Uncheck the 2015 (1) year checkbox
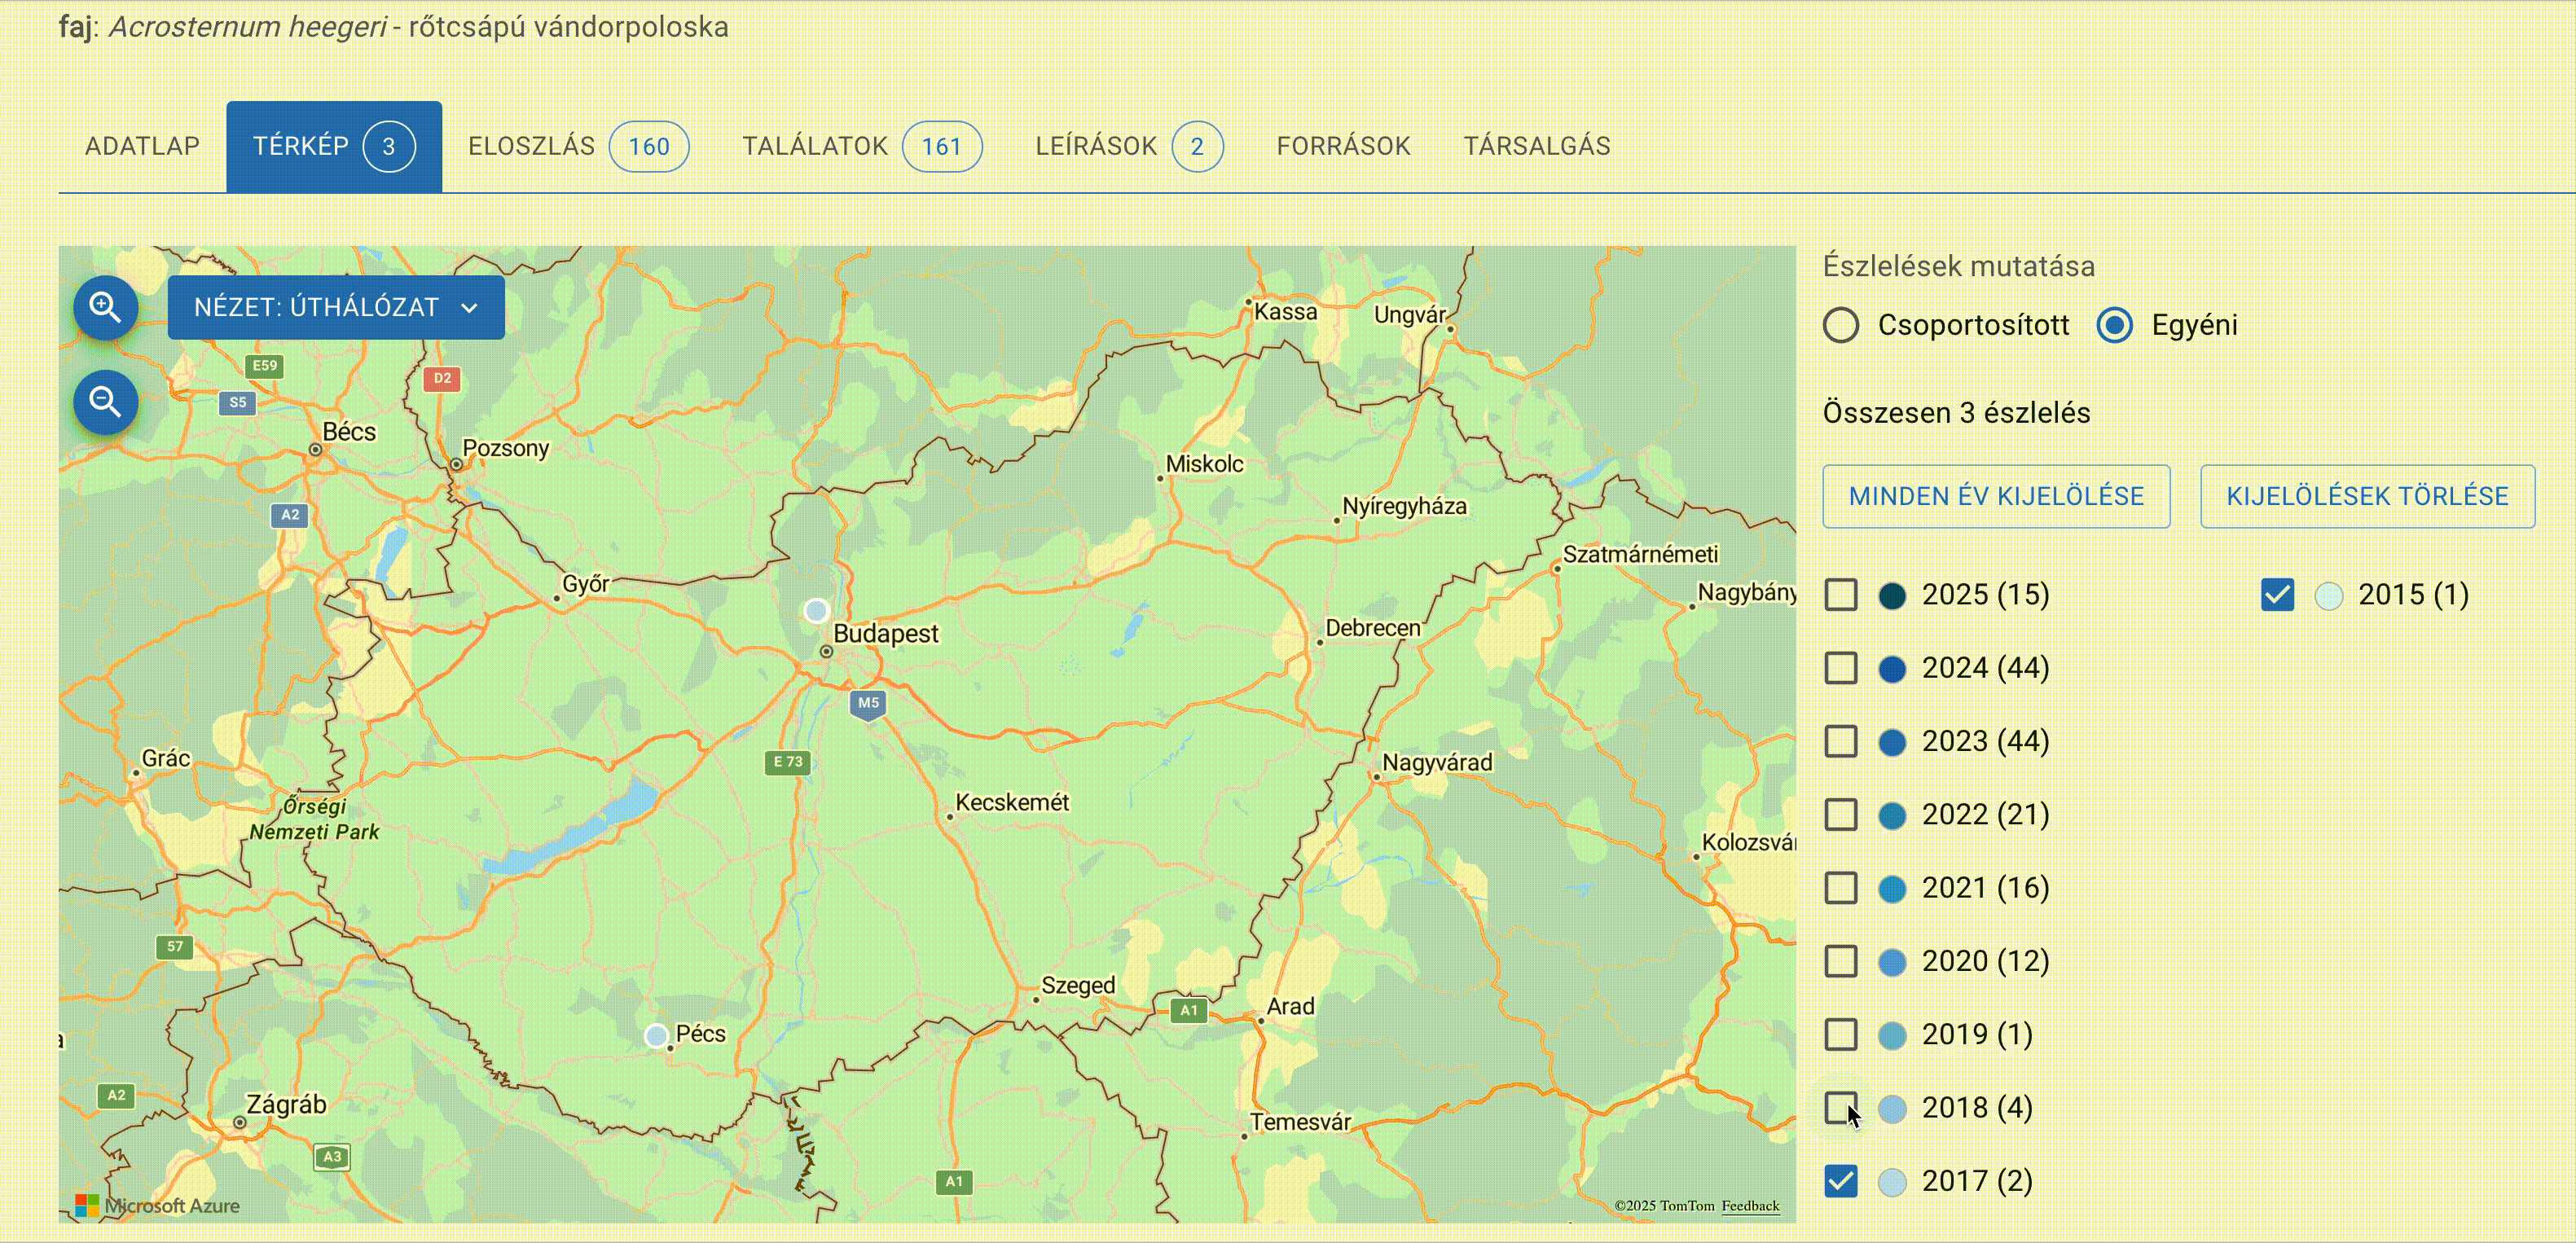2576x1243 pixels. 2277,595
